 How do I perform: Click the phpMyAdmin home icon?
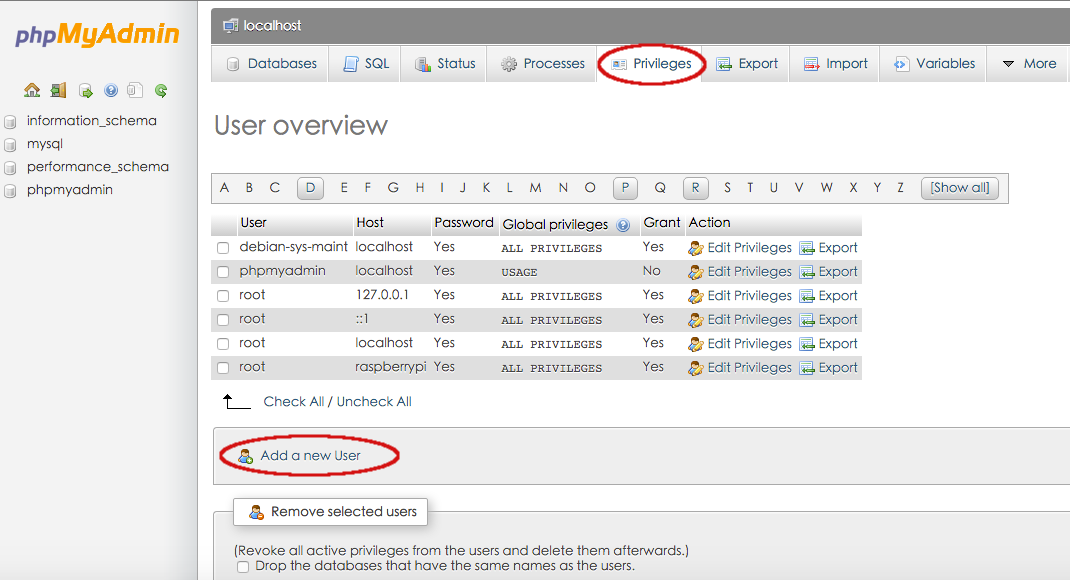point(32,90)
